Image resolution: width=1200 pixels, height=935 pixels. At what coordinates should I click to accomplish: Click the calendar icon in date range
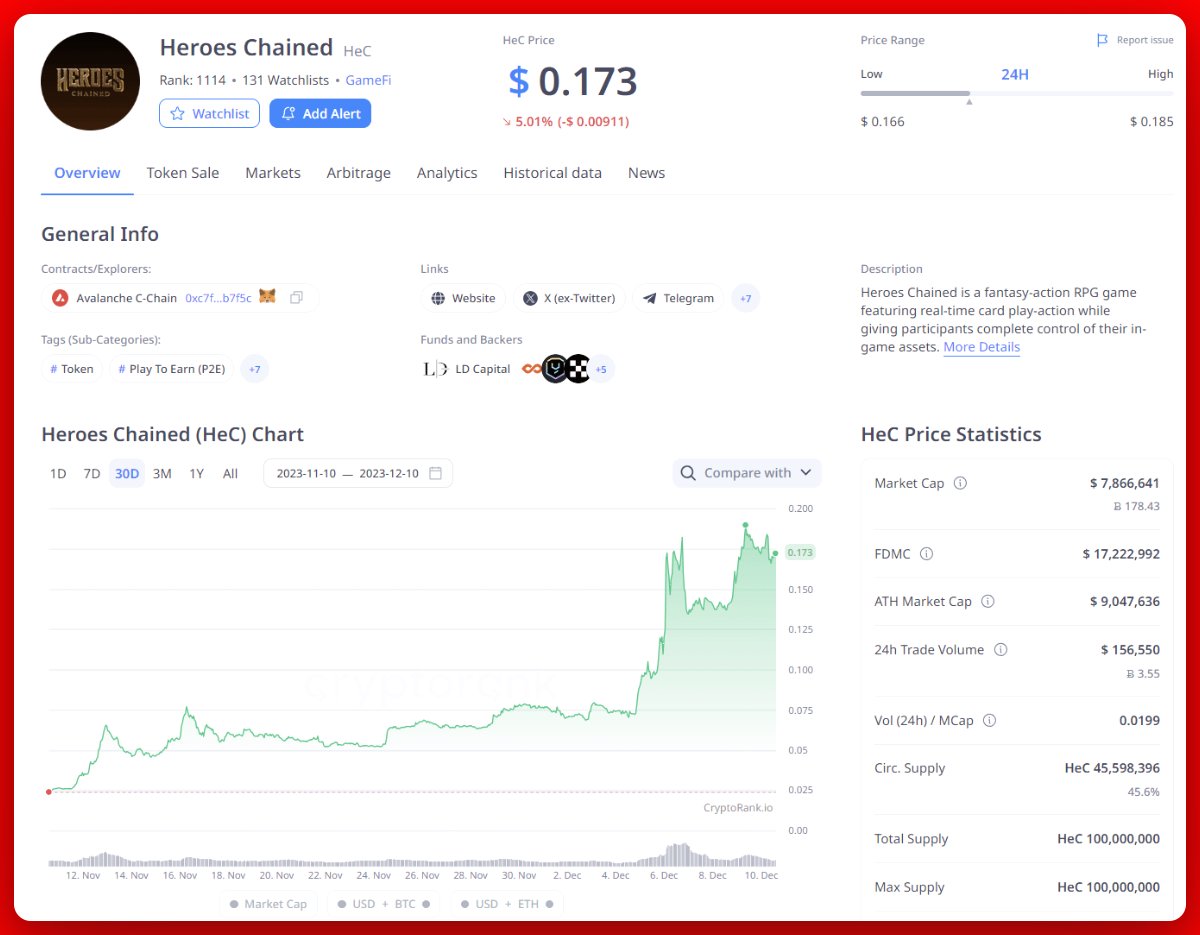[435, 473]
